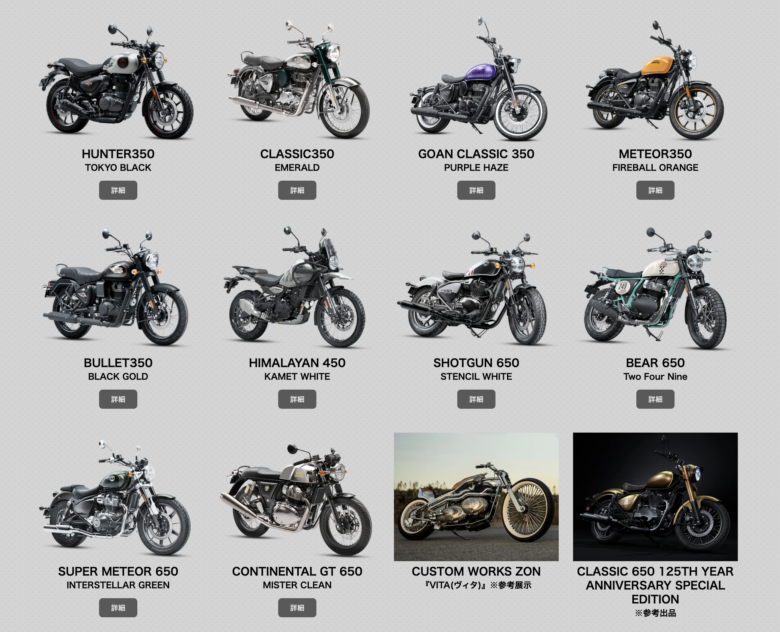Click CONTINENTAL GT 650 details button
Viewport: 780px width, 632px height.
point(297,608)
